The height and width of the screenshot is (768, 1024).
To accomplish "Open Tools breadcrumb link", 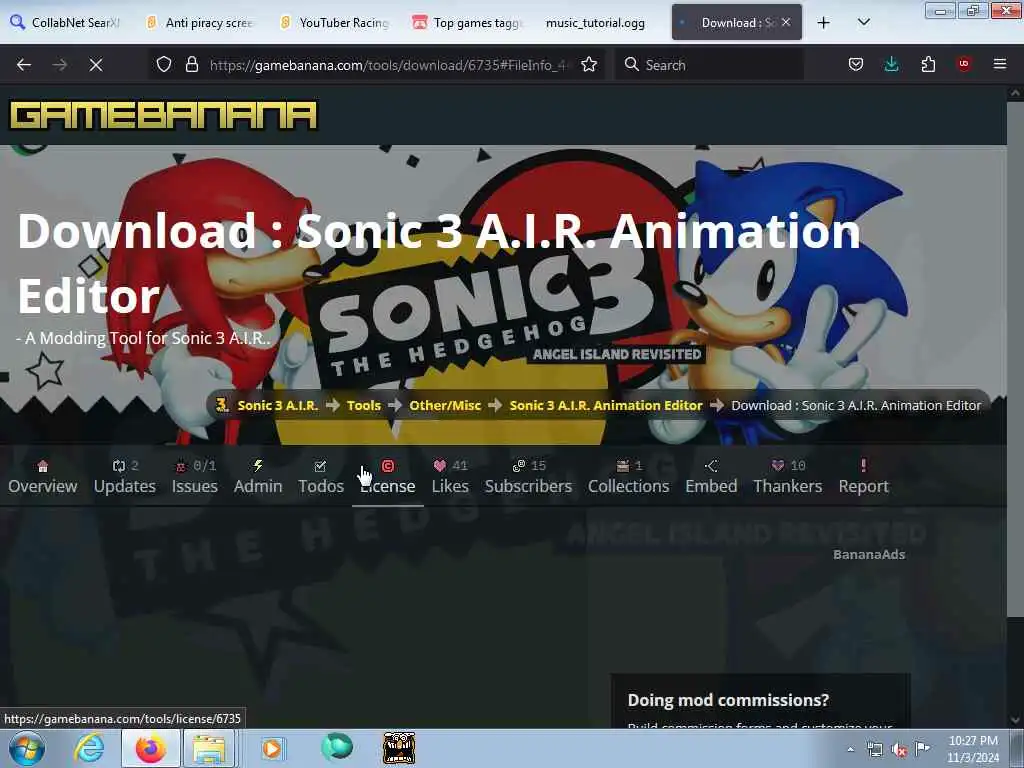I will (364, 406).
